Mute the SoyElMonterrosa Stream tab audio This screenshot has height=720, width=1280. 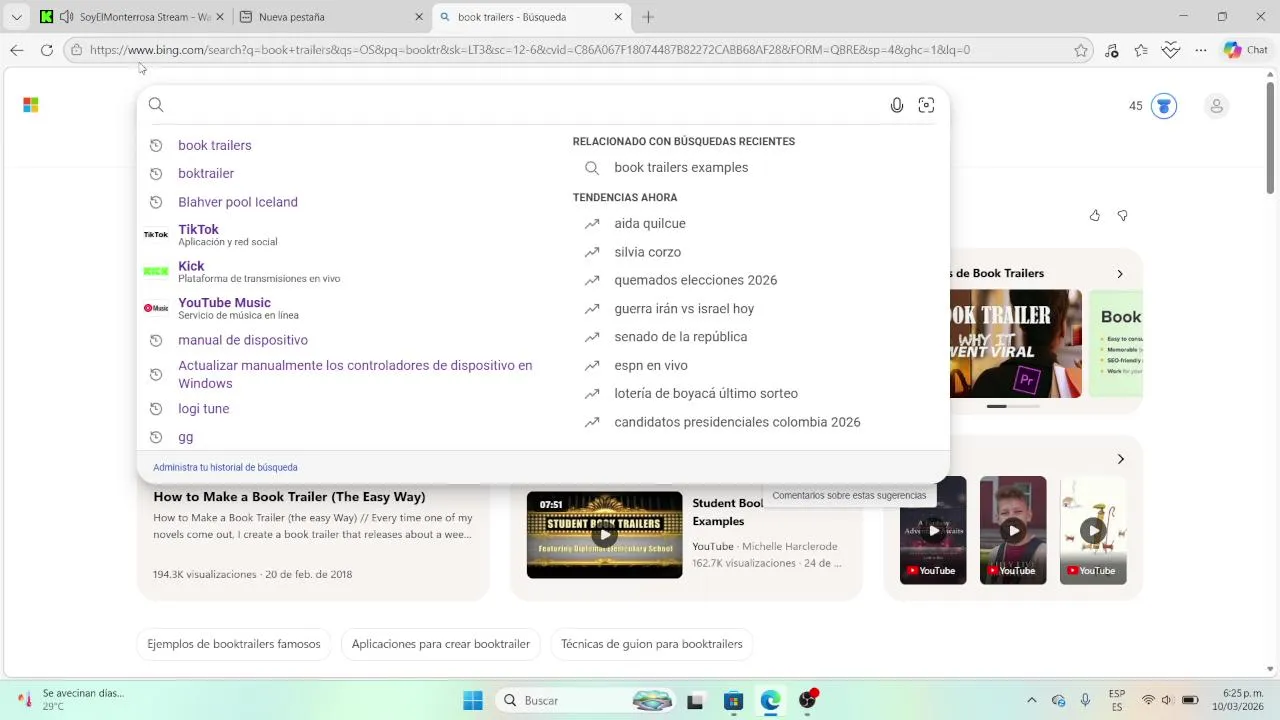(x=66, y=17)
